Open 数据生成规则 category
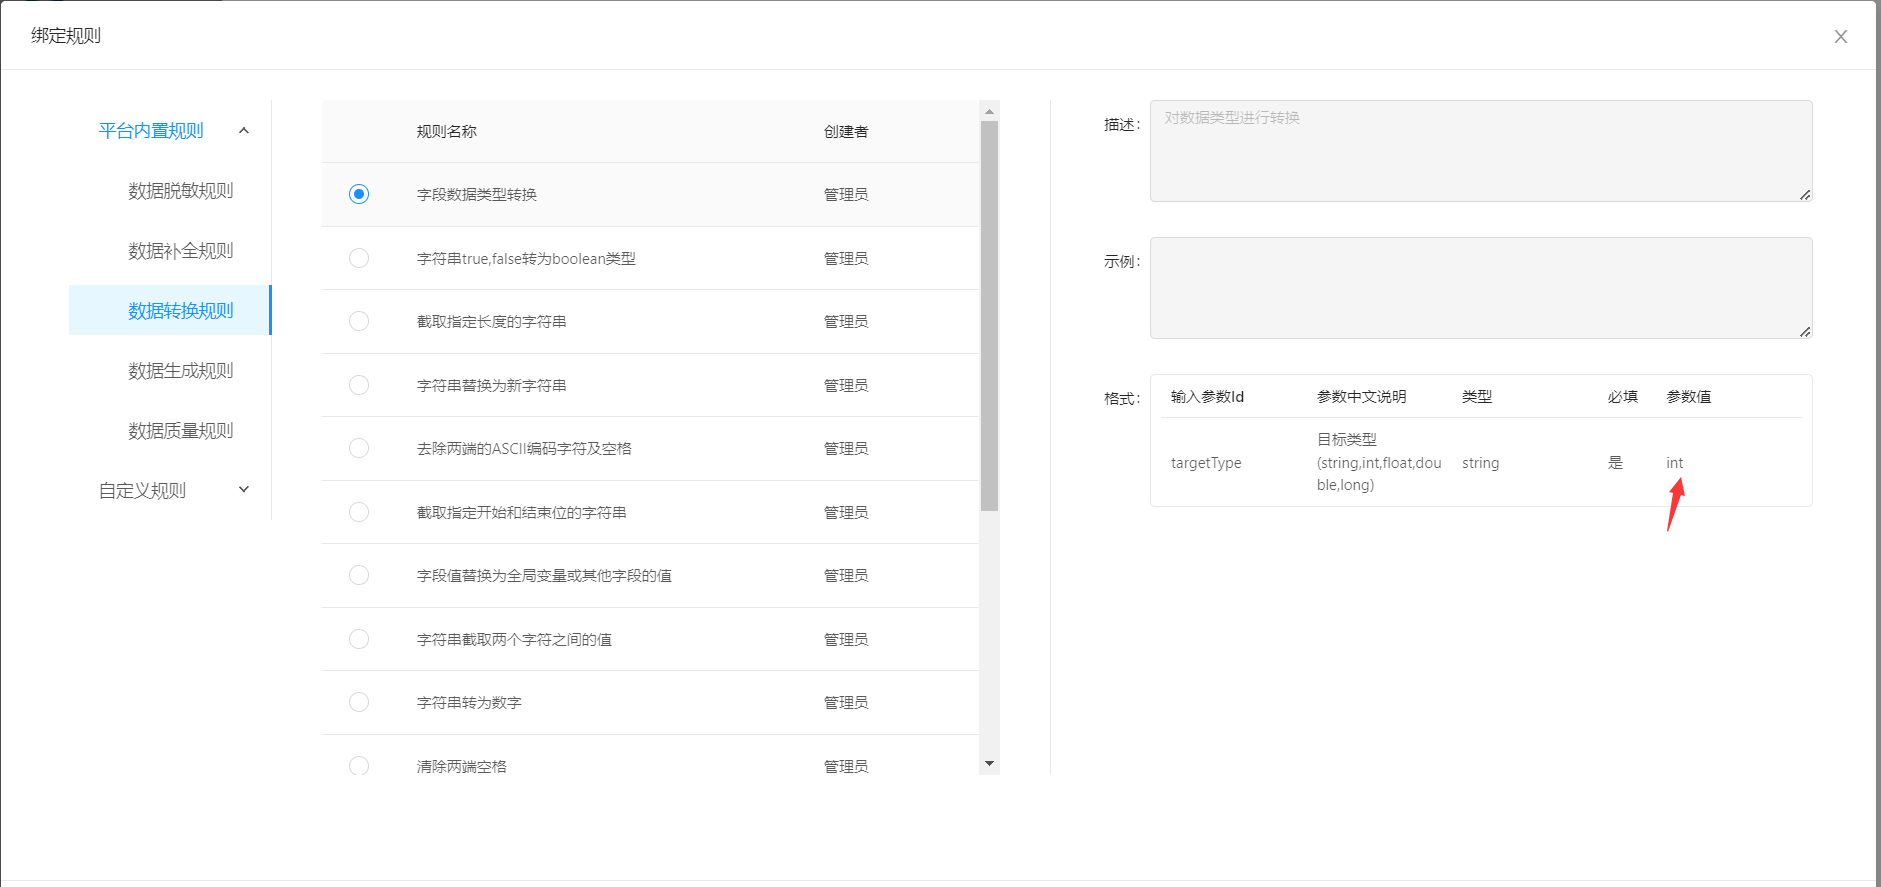The width and height of the screenshot is (1881, 887). click(180, 371)
